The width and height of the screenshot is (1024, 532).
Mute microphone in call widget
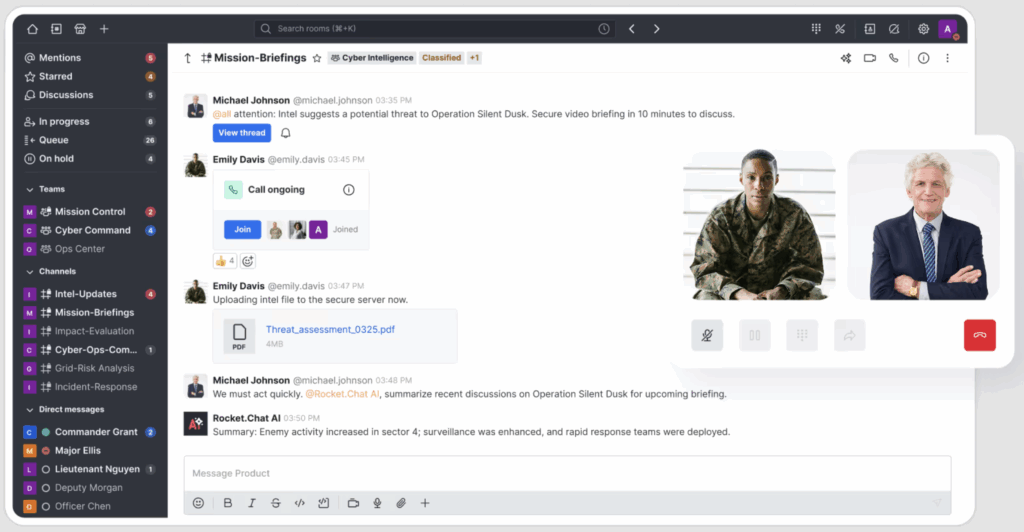coord(707,336)
